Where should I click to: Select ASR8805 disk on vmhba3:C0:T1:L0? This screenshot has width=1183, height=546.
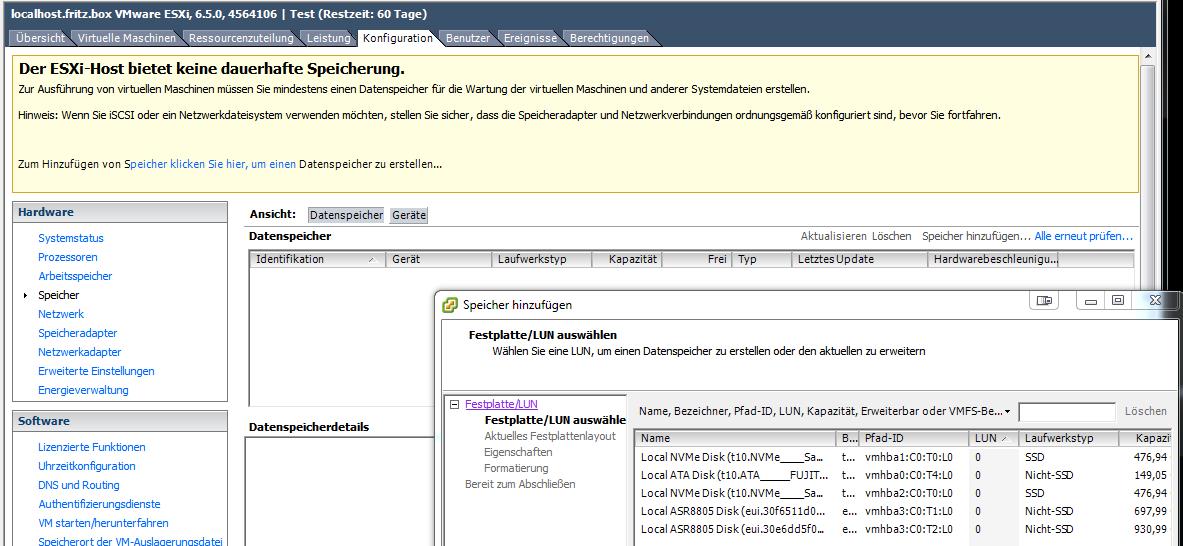point(905,511)
